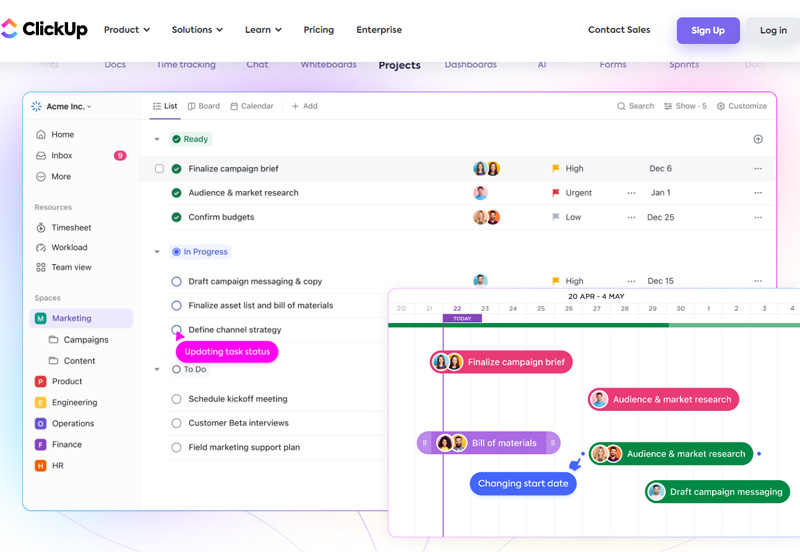800x552 pixels.
Task: Collapse the In Progress group arrow
Action: click(157, 252)
